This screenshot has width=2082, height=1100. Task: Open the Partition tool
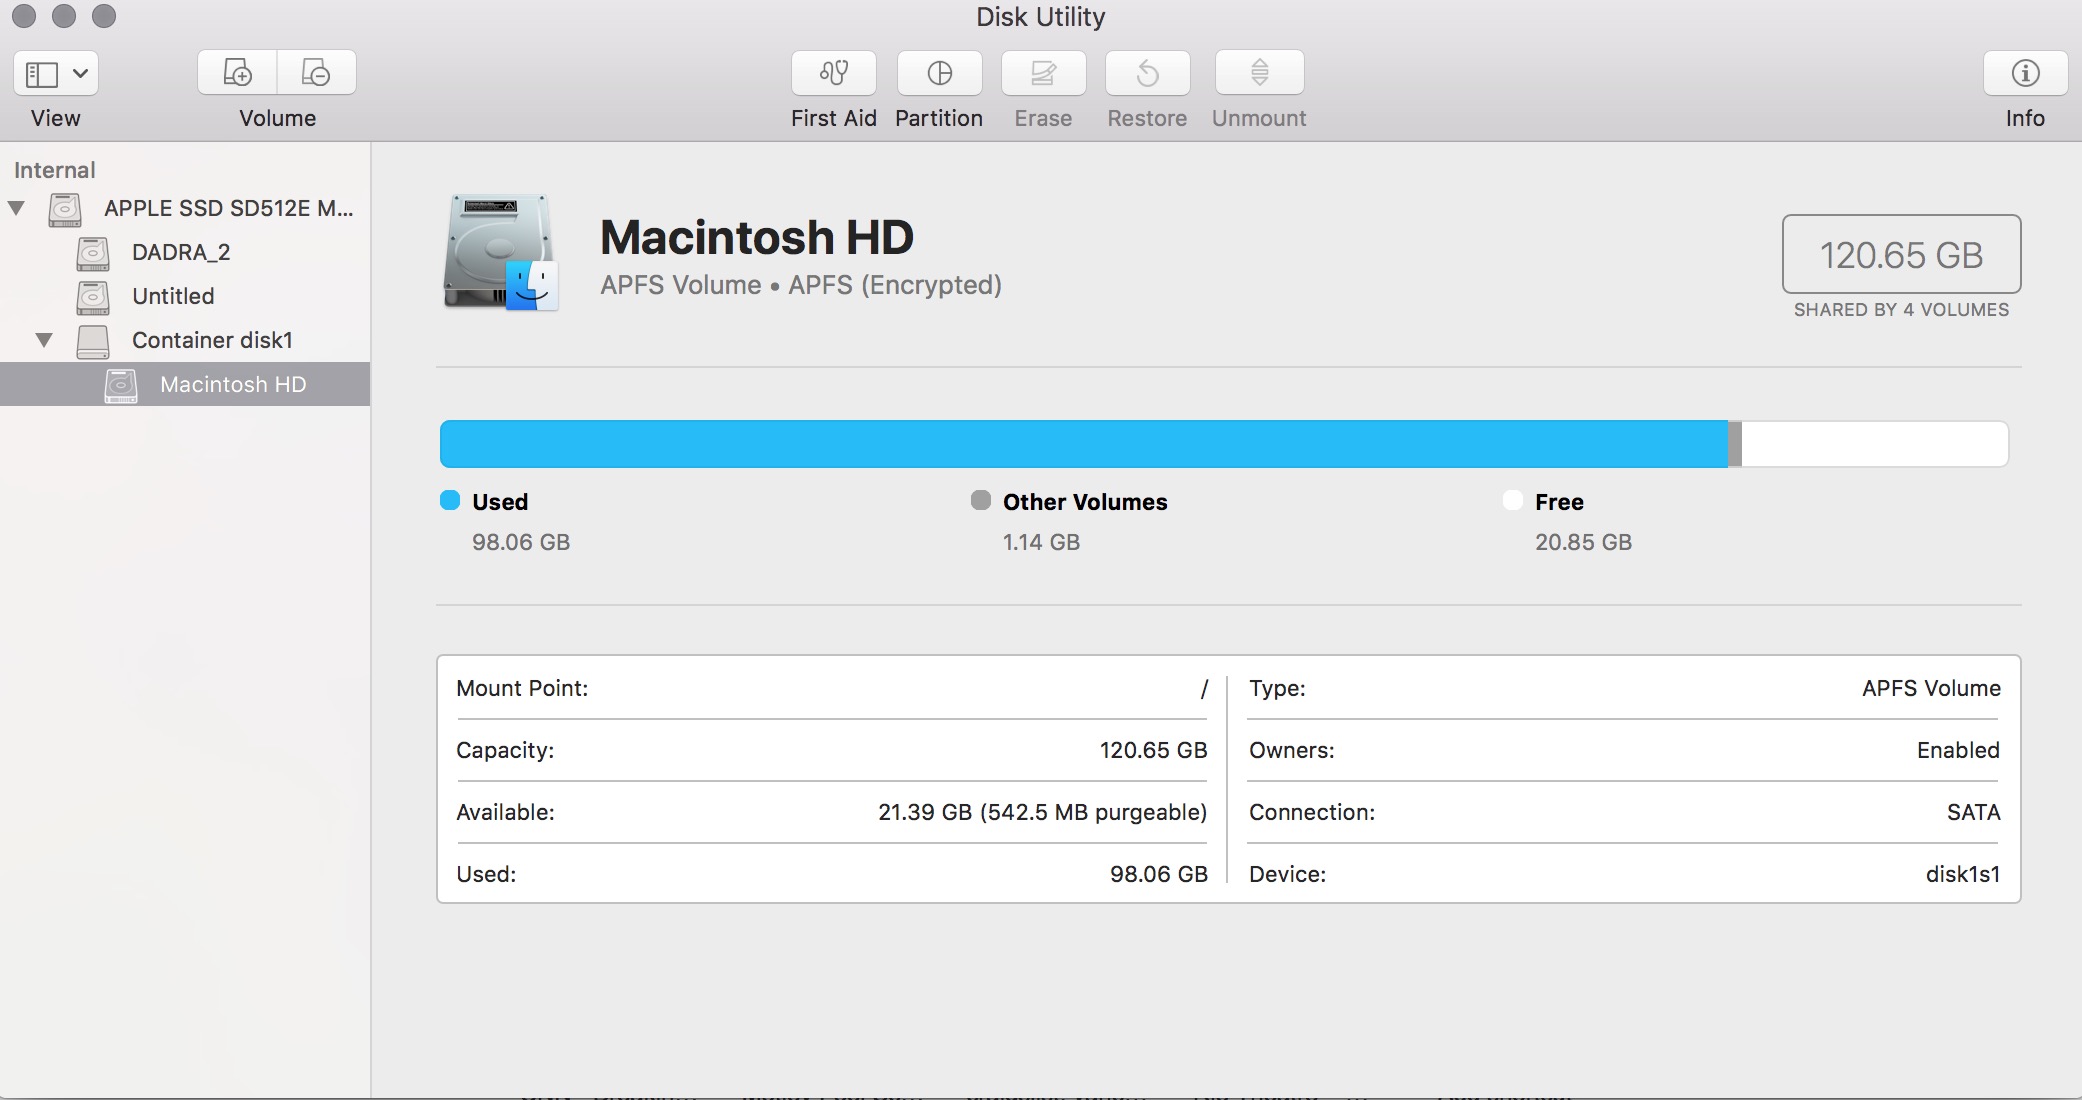tap(939, 73)
